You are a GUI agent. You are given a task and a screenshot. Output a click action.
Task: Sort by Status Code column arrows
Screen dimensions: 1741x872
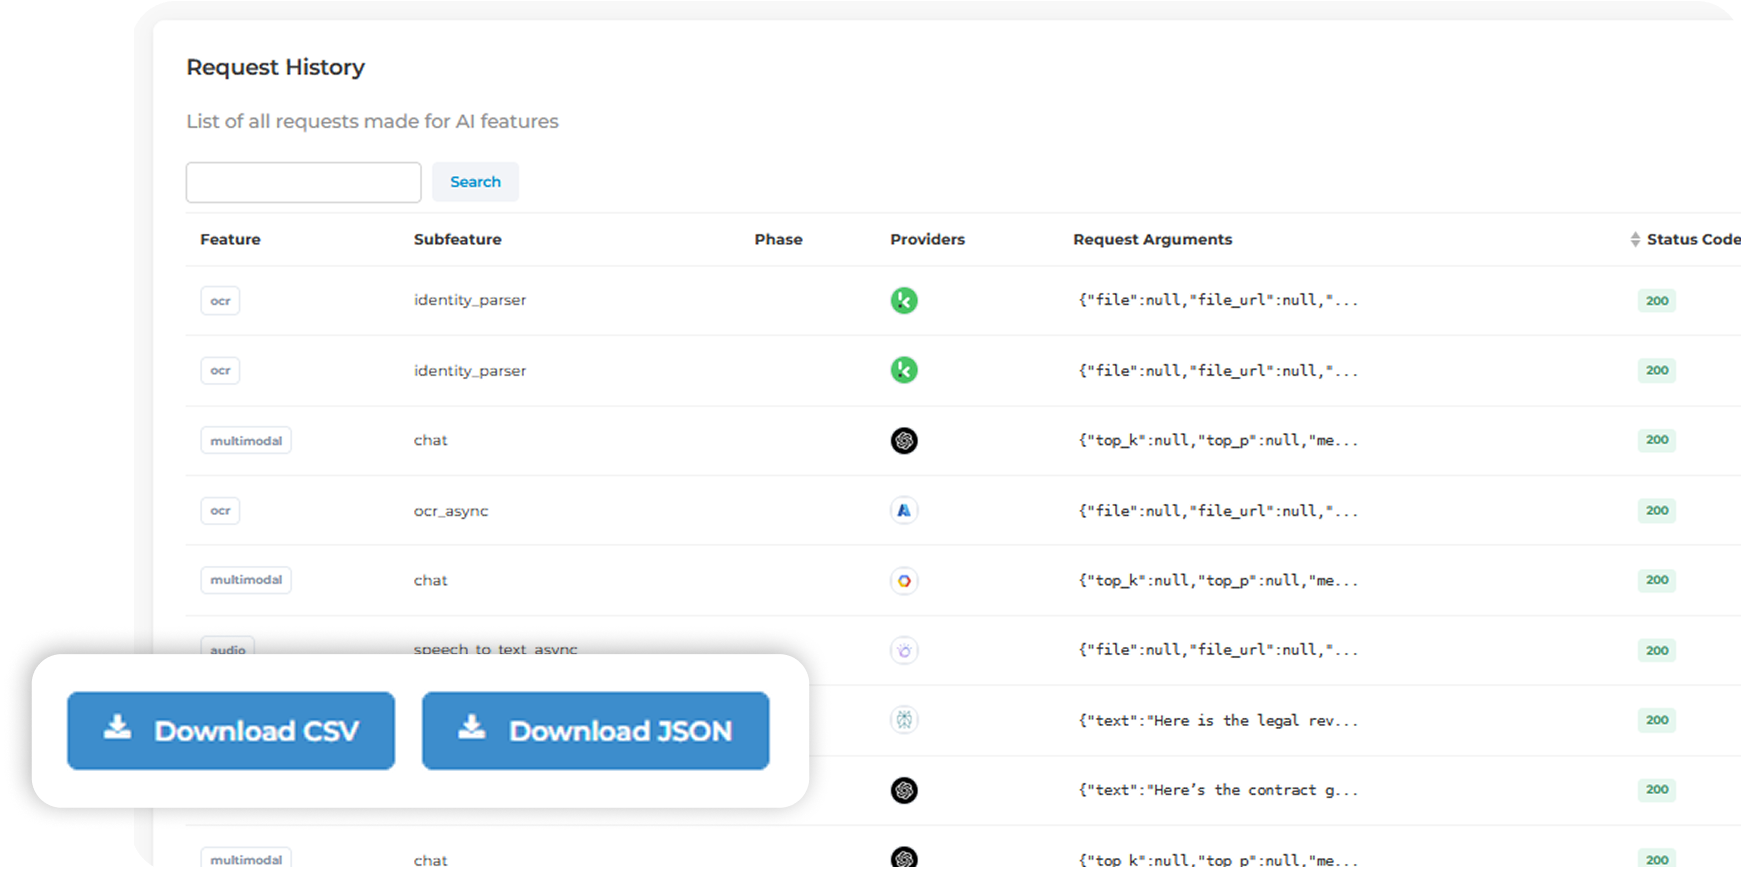(x=1635, y=240)
